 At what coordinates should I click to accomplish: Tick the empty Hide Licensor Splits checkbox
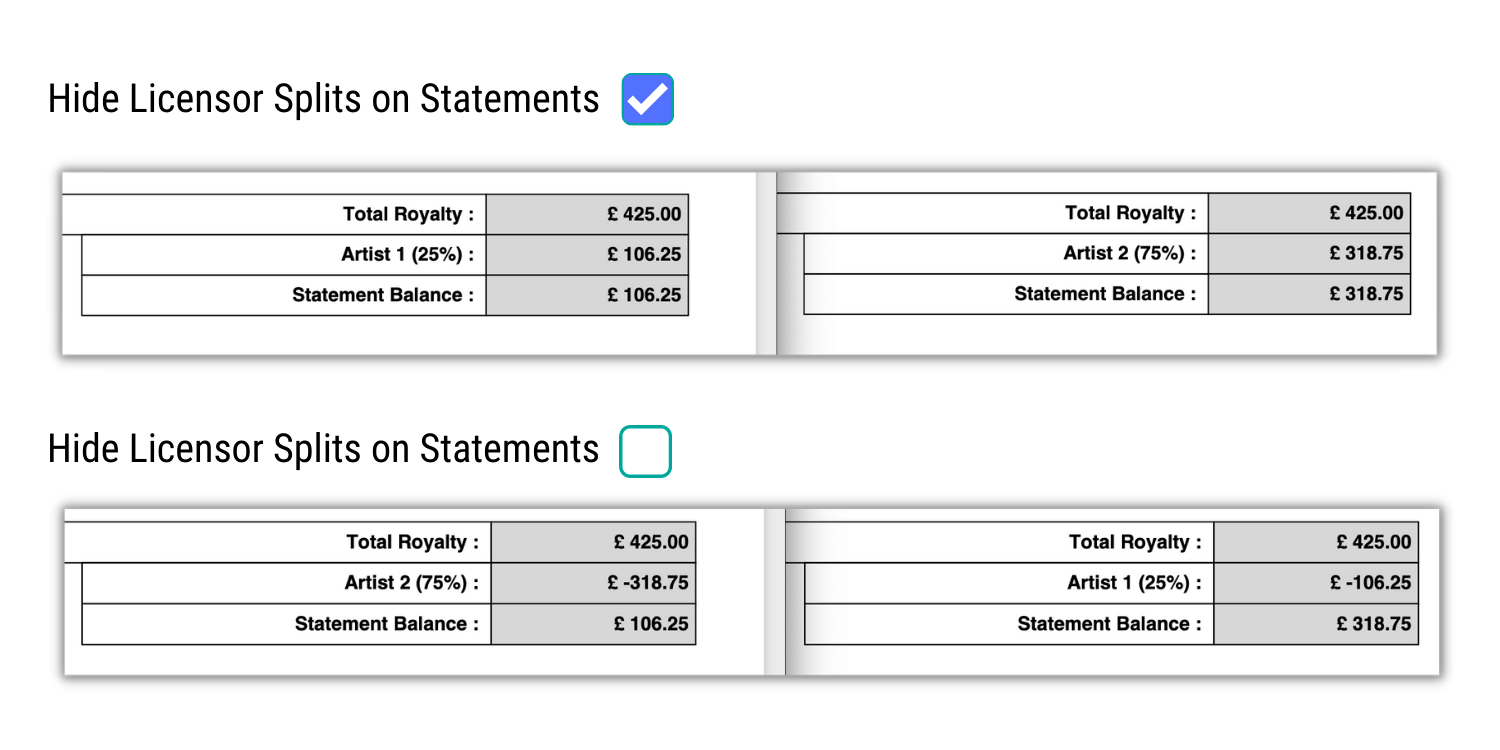[646, 451]
